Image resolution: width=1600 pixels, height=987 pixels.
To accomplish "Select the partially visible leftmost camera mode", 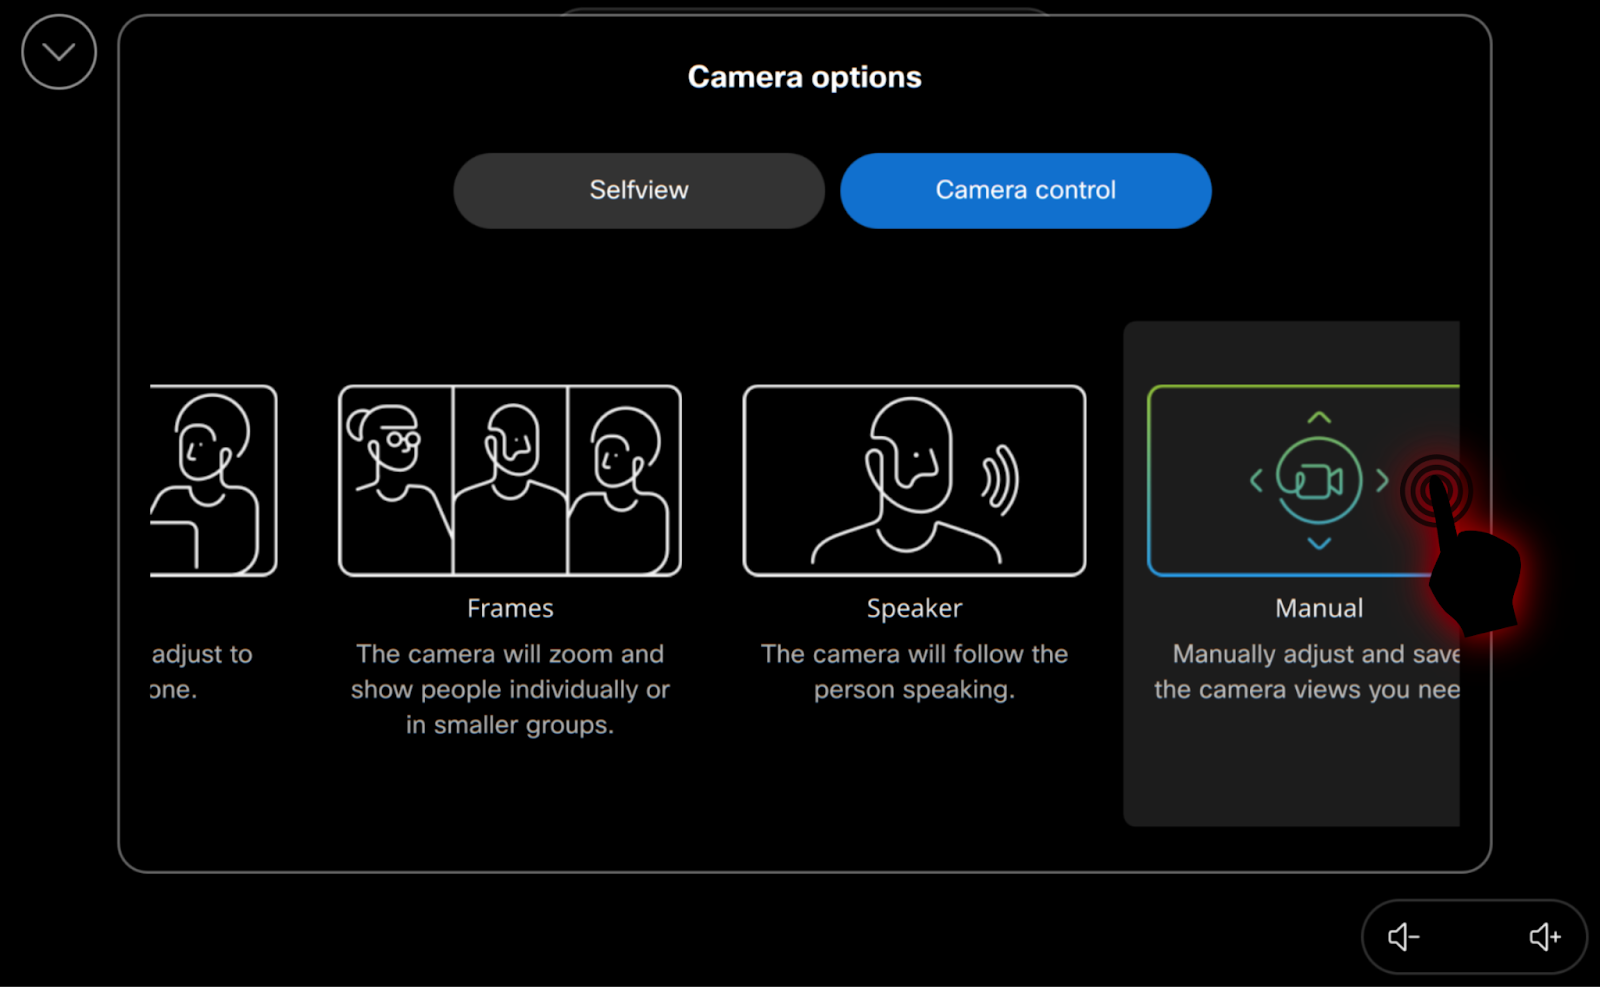I will [213, 480].
